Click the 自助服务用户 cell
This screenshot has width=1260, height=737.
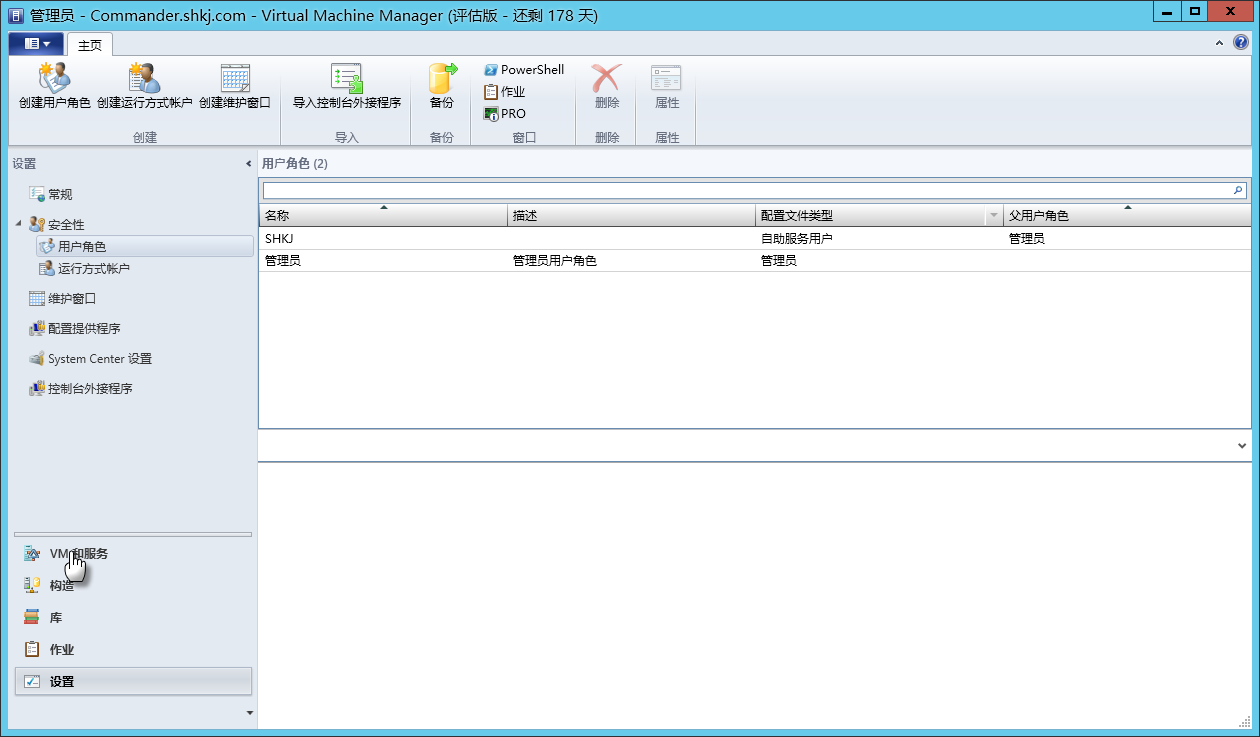tap(796, 239)
